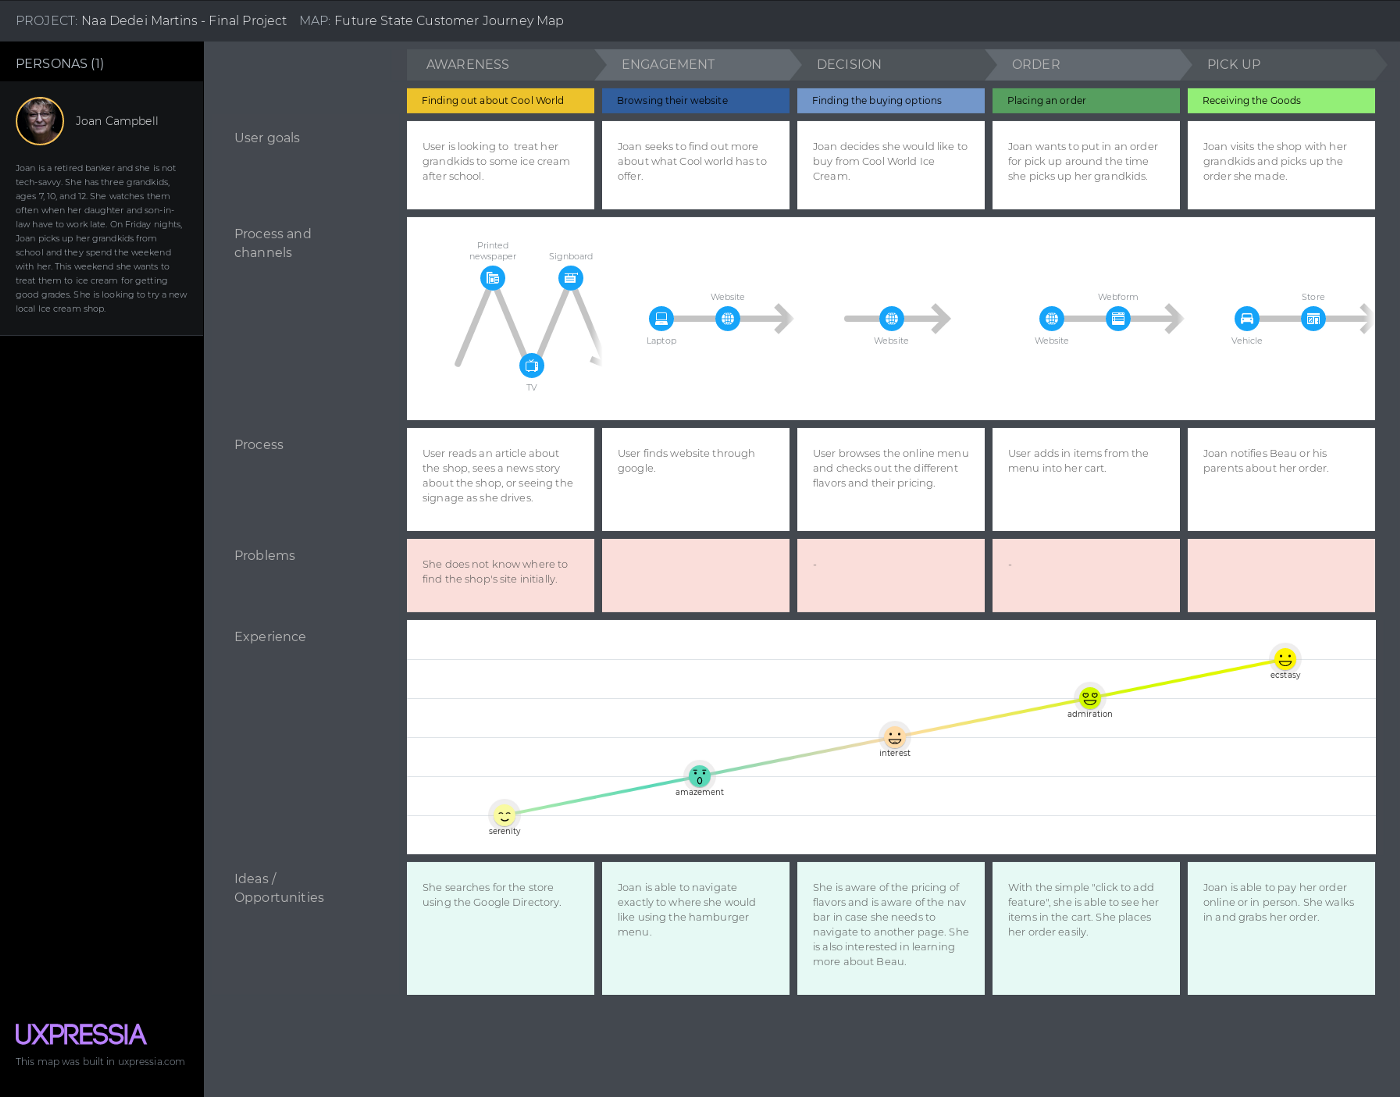Click 'User is looking to treat' goal card
The height and width of the screenshot is (1097, 1400).
(x=500, y=165)
